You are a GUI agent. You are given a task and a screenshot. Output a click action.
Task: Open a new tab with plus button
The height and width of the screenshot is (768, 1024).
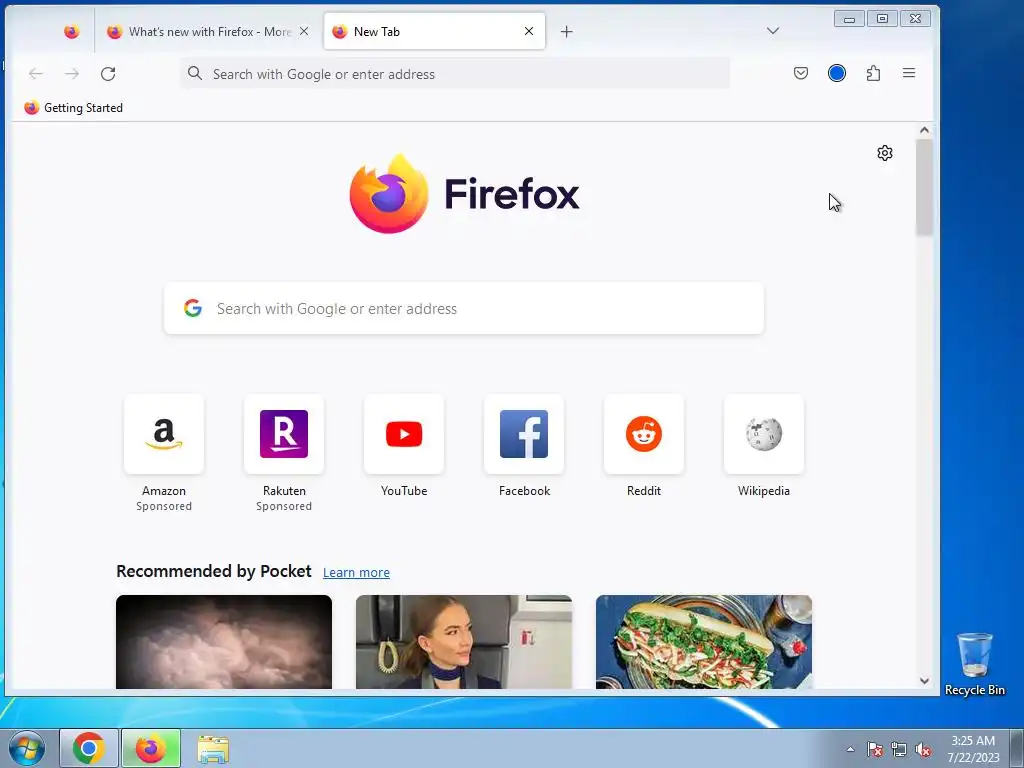(567, 31)
